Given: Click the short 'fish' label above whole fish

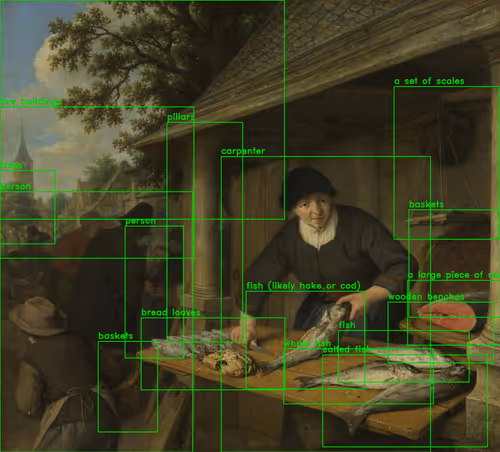Looking at the screenshot, I should (x=347, y=325).
